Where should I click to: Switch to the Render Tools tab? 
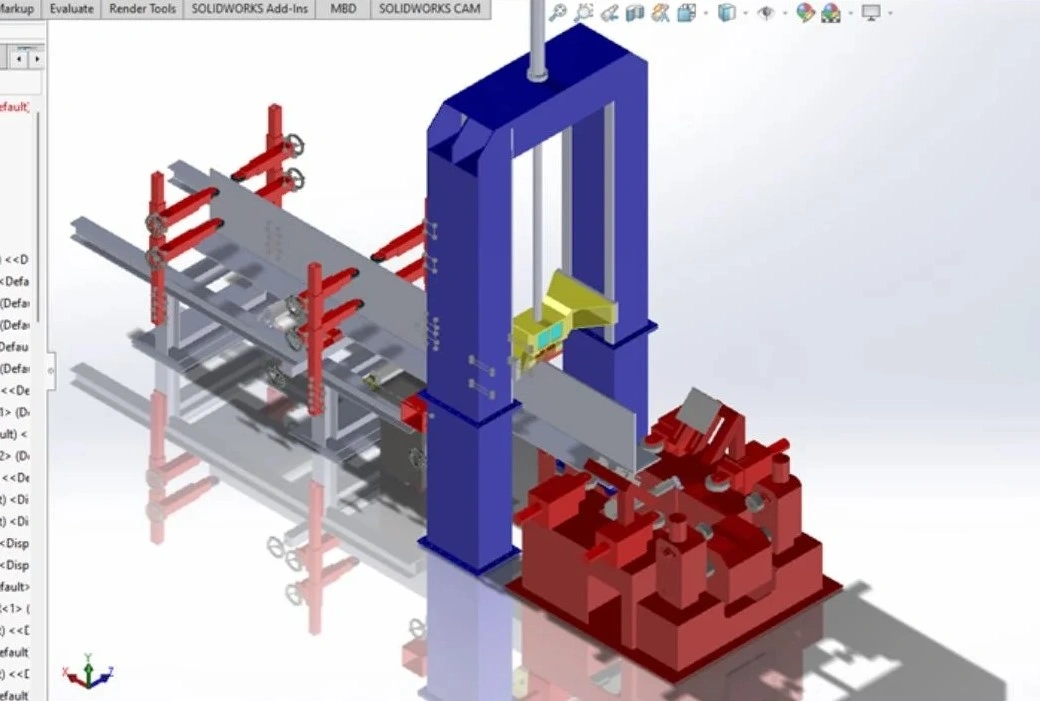(x=144, y=9)
